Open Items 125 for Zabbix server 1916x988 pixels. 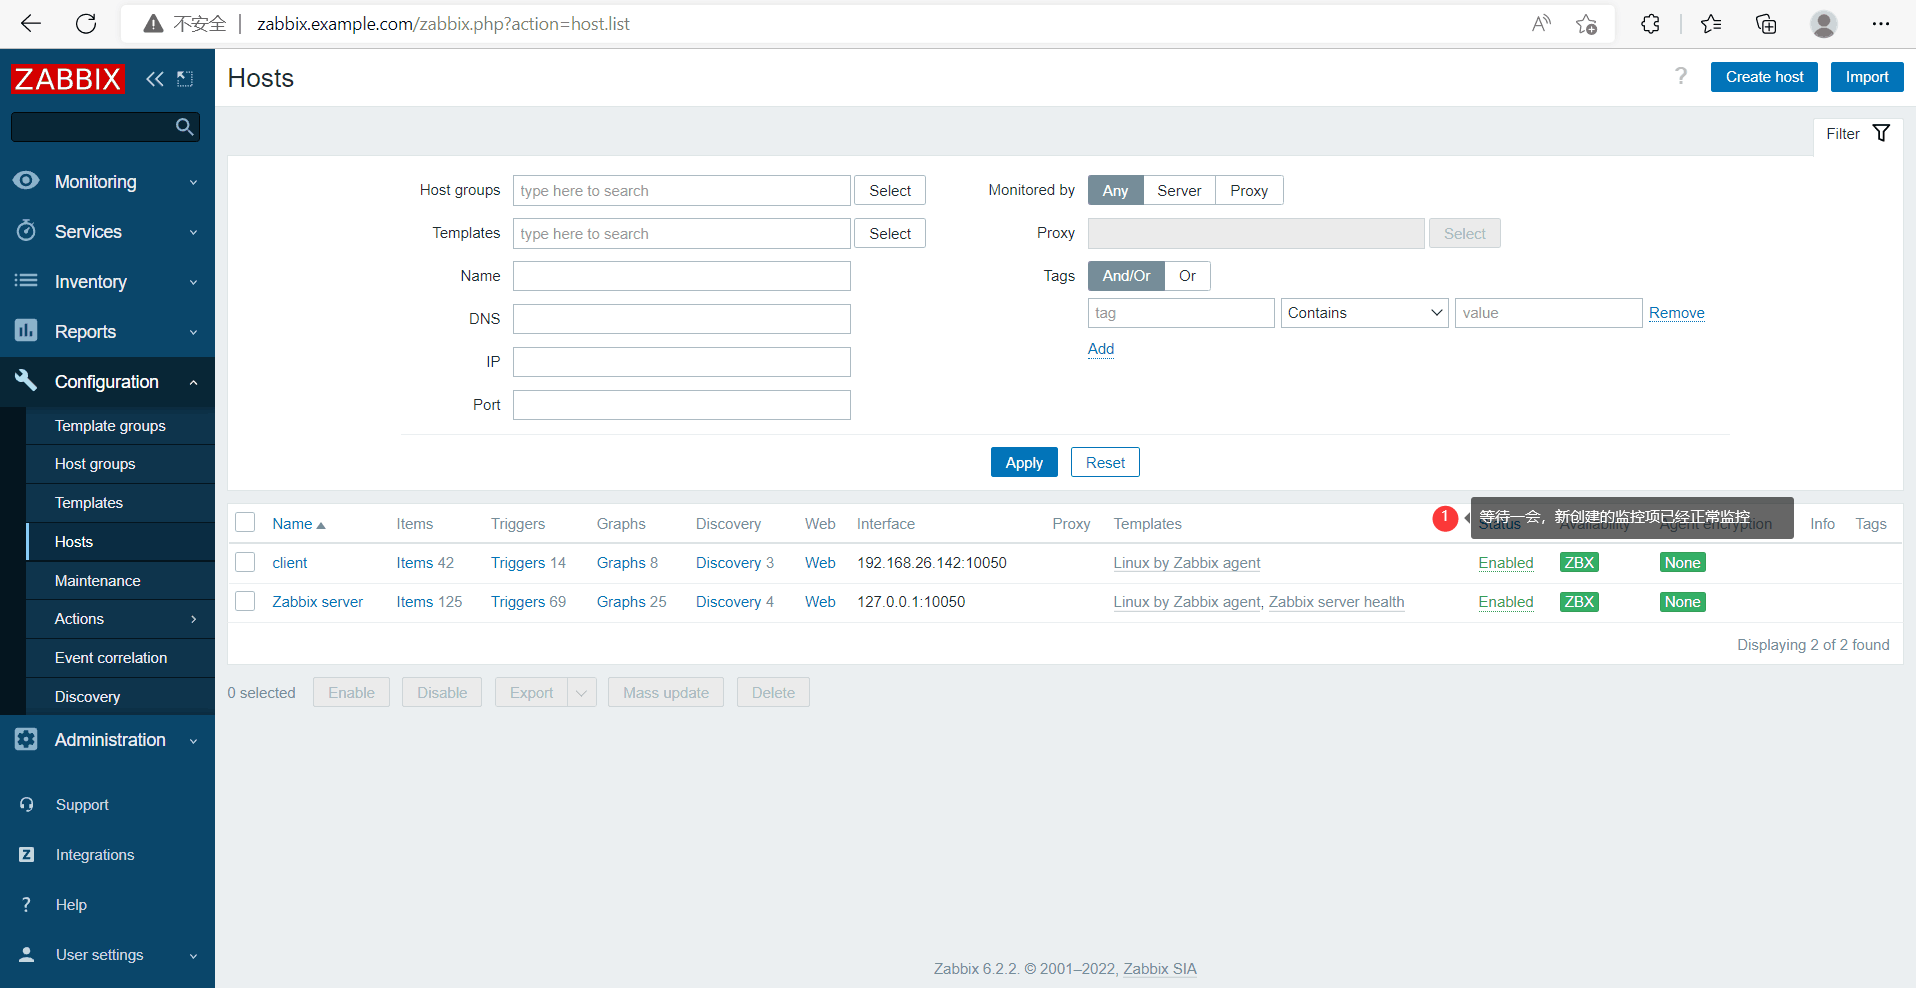click(x=429, y=602)
